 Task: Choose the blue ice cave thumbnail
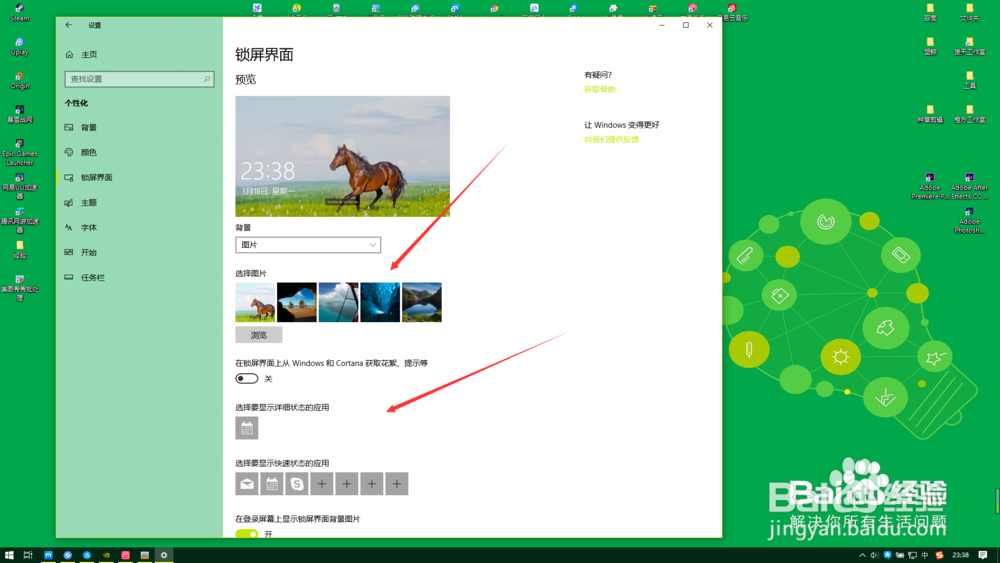pos(380,302)
